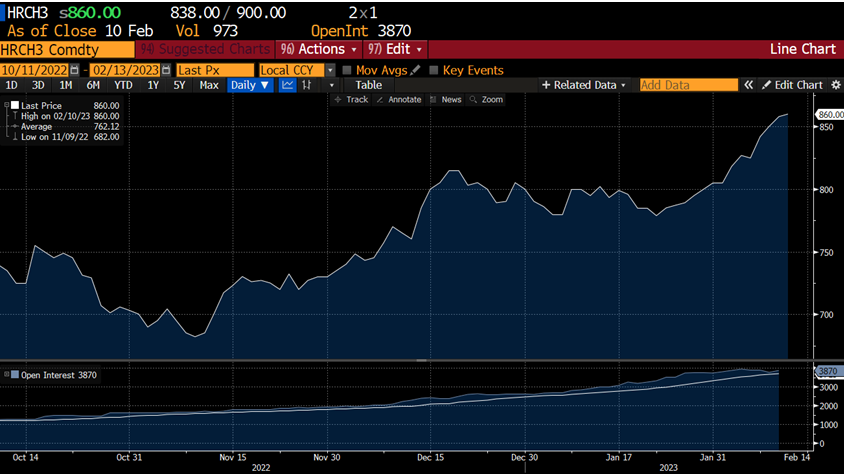This screenshot has width=846, height=474.
Task: Open the Actions menu
Action: [317, 49]
